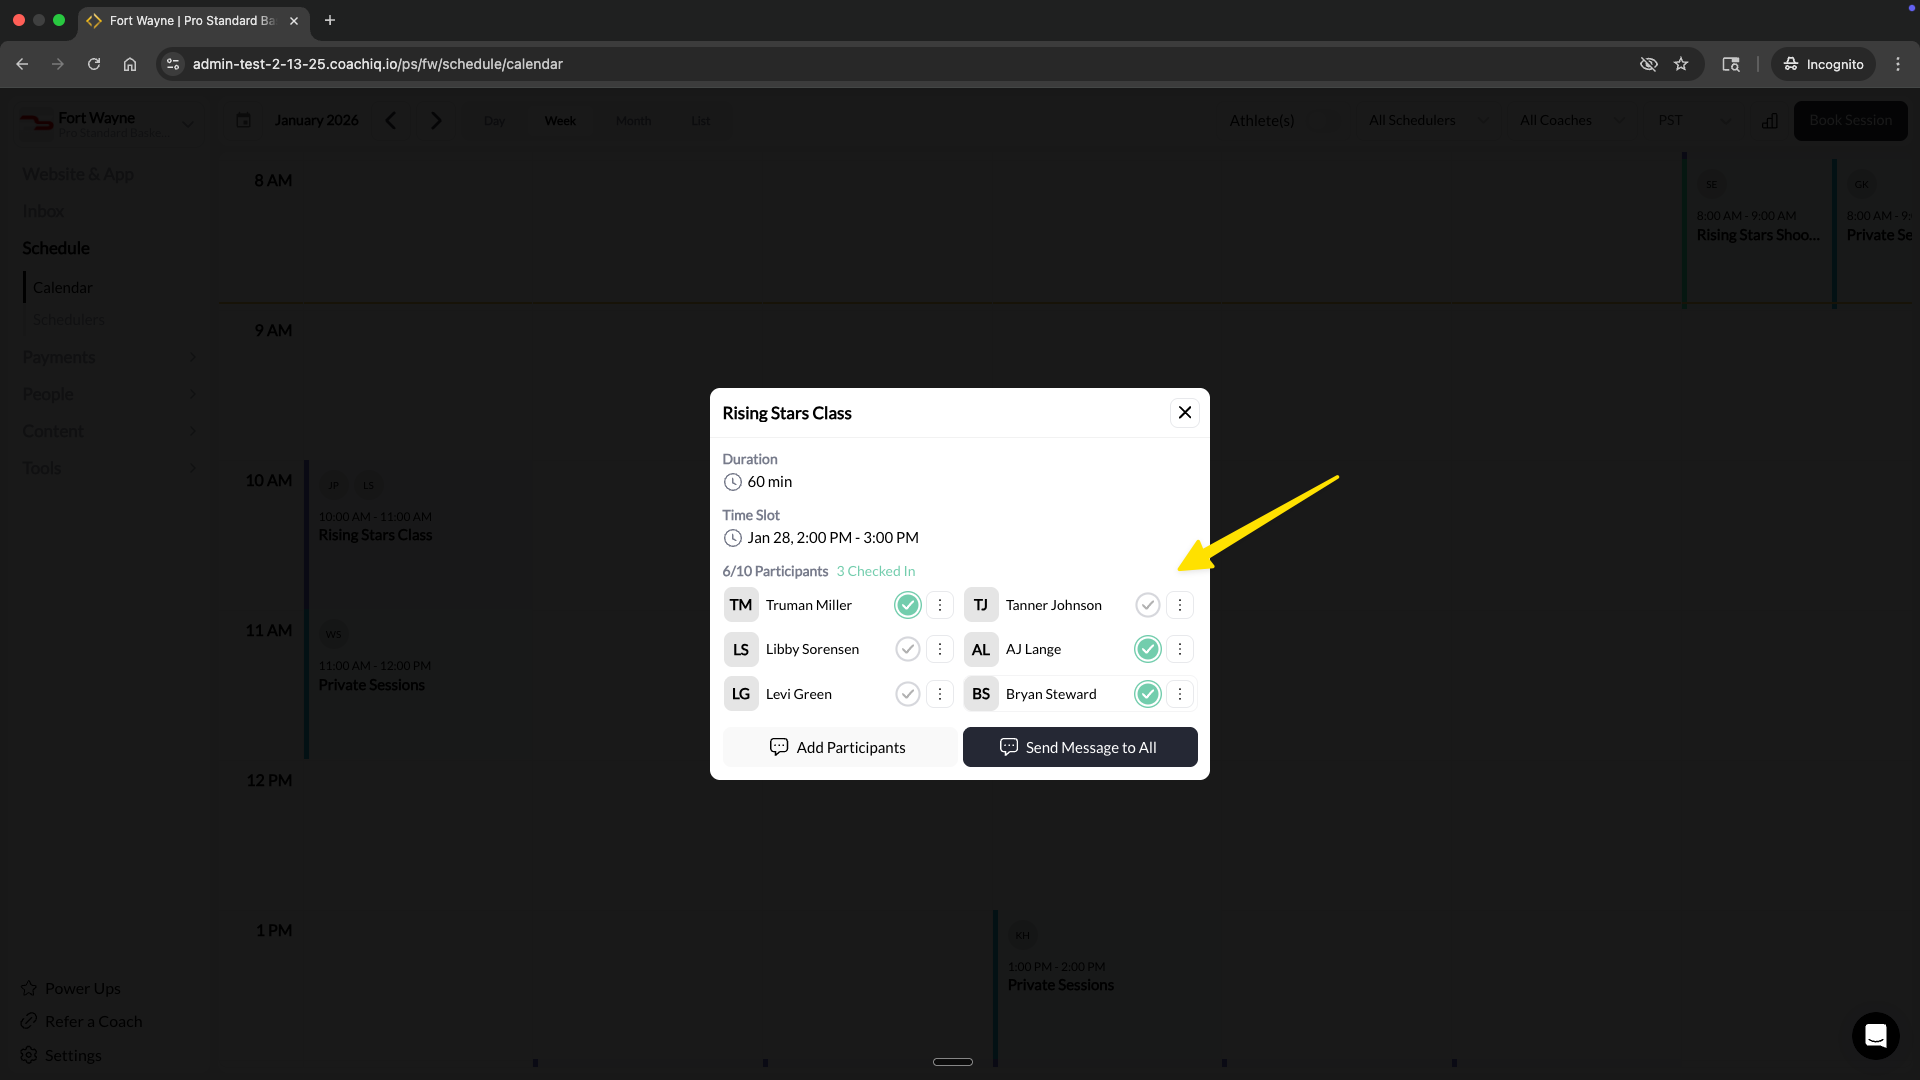
Task: Reload the page in browser
Action: coord(94,64)
